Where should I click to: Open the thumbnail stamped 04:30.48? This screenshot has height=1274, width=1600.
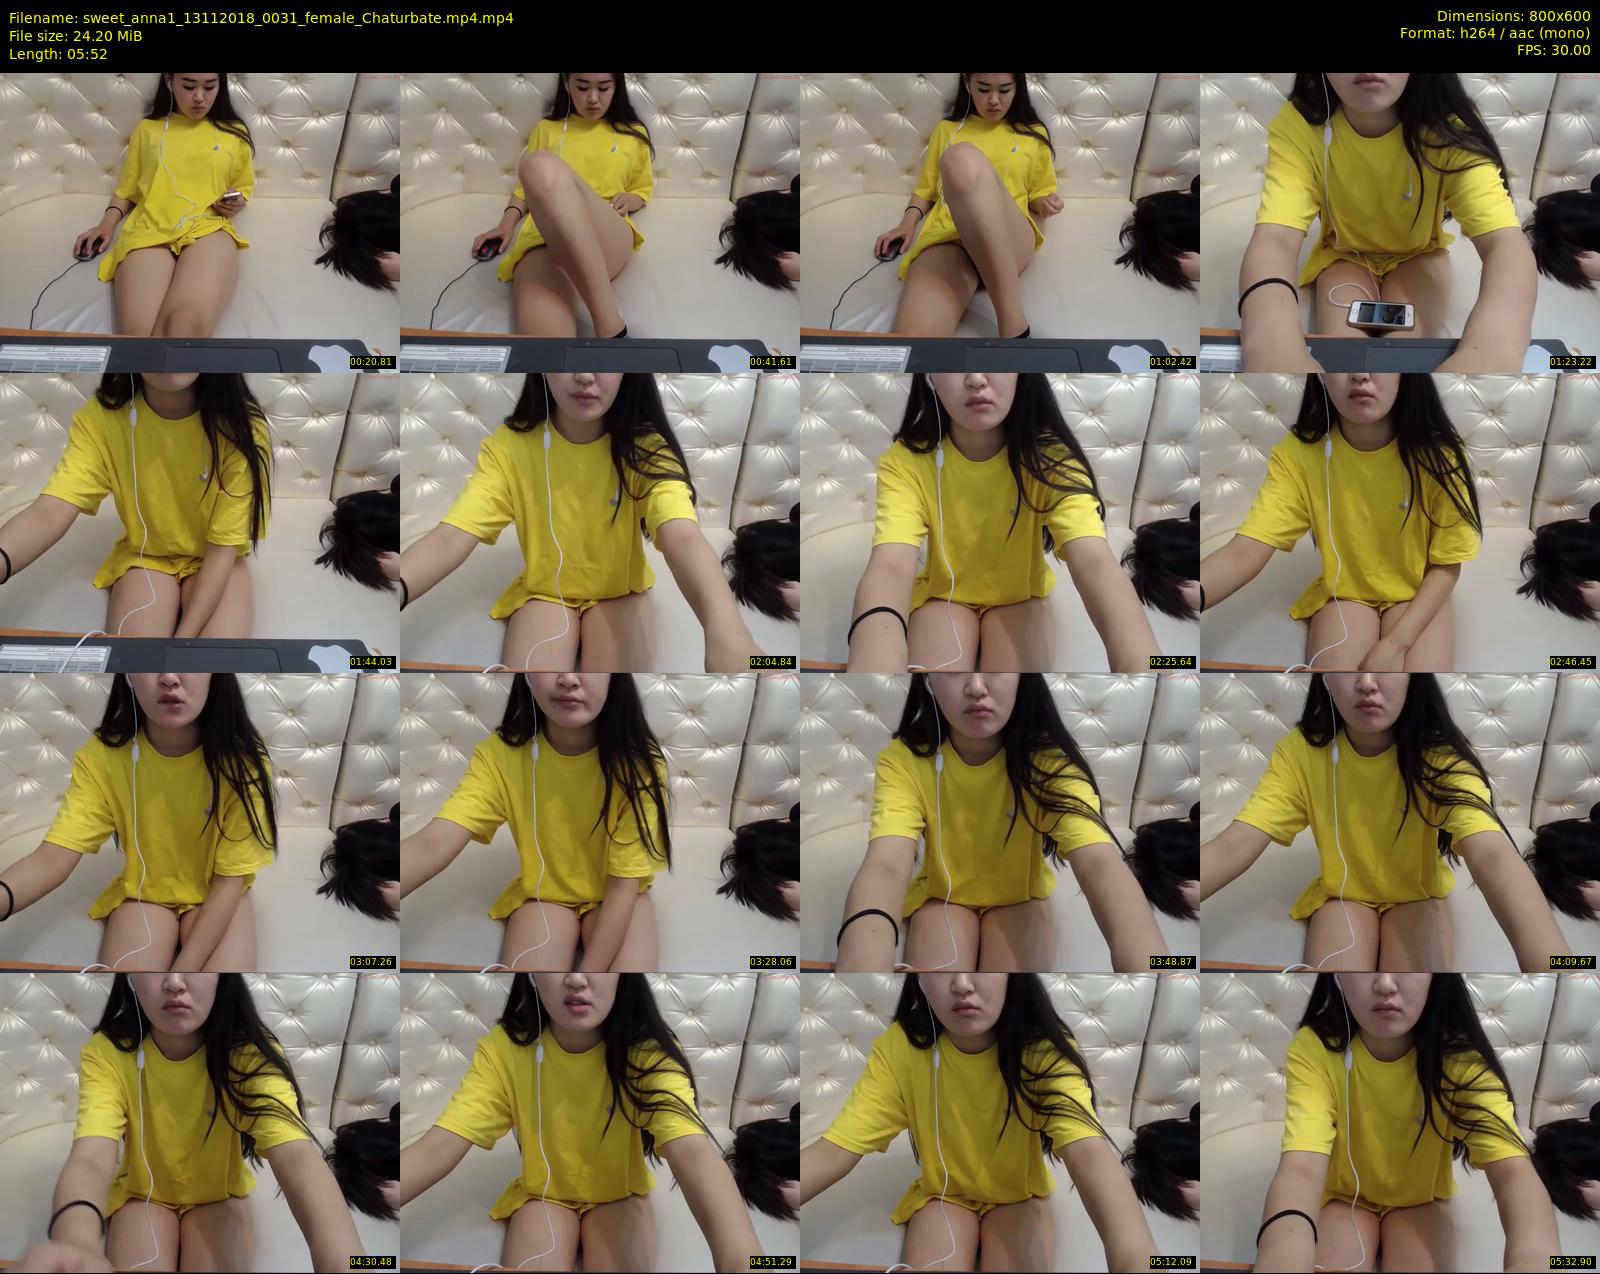point(200,1122)
